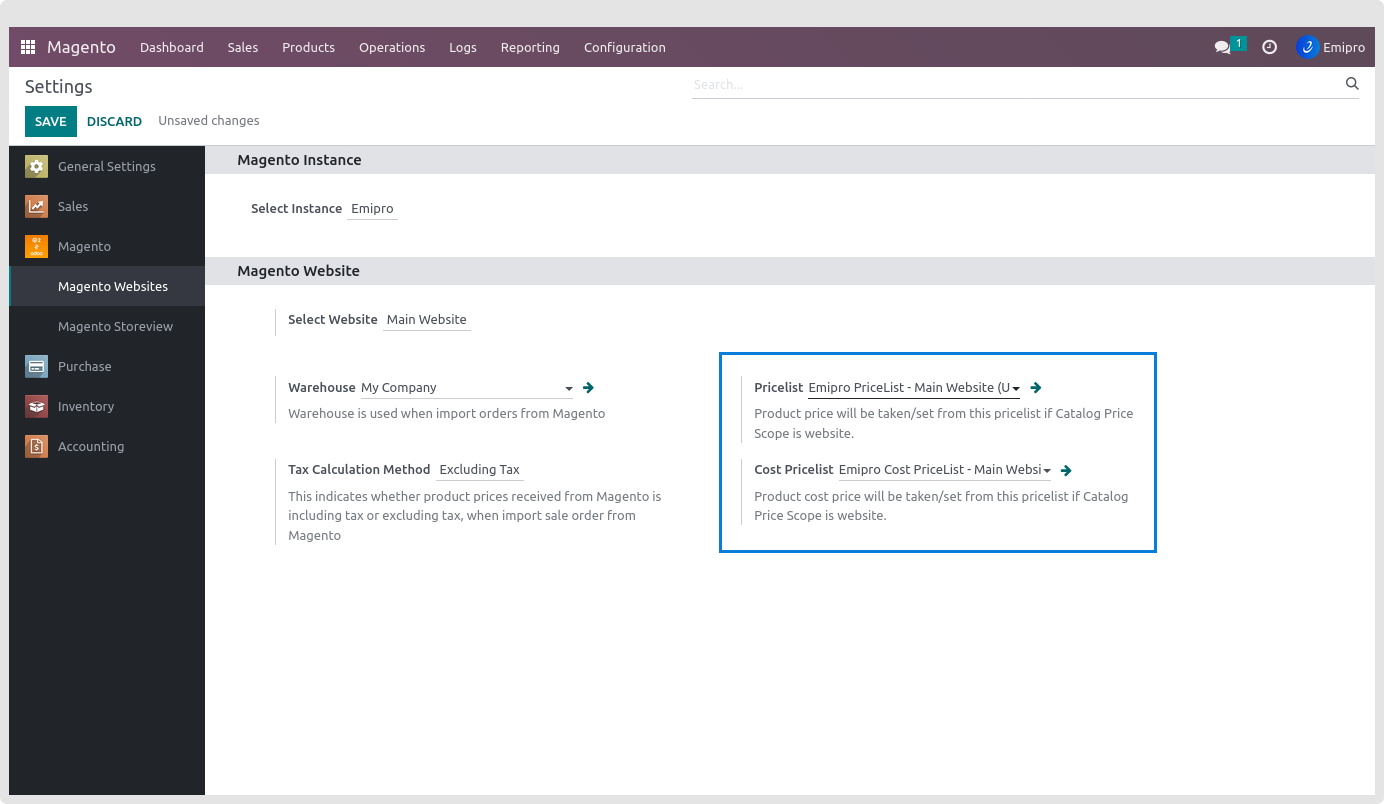Expand the Pricelist dropdown

[x=1016, y=388]
